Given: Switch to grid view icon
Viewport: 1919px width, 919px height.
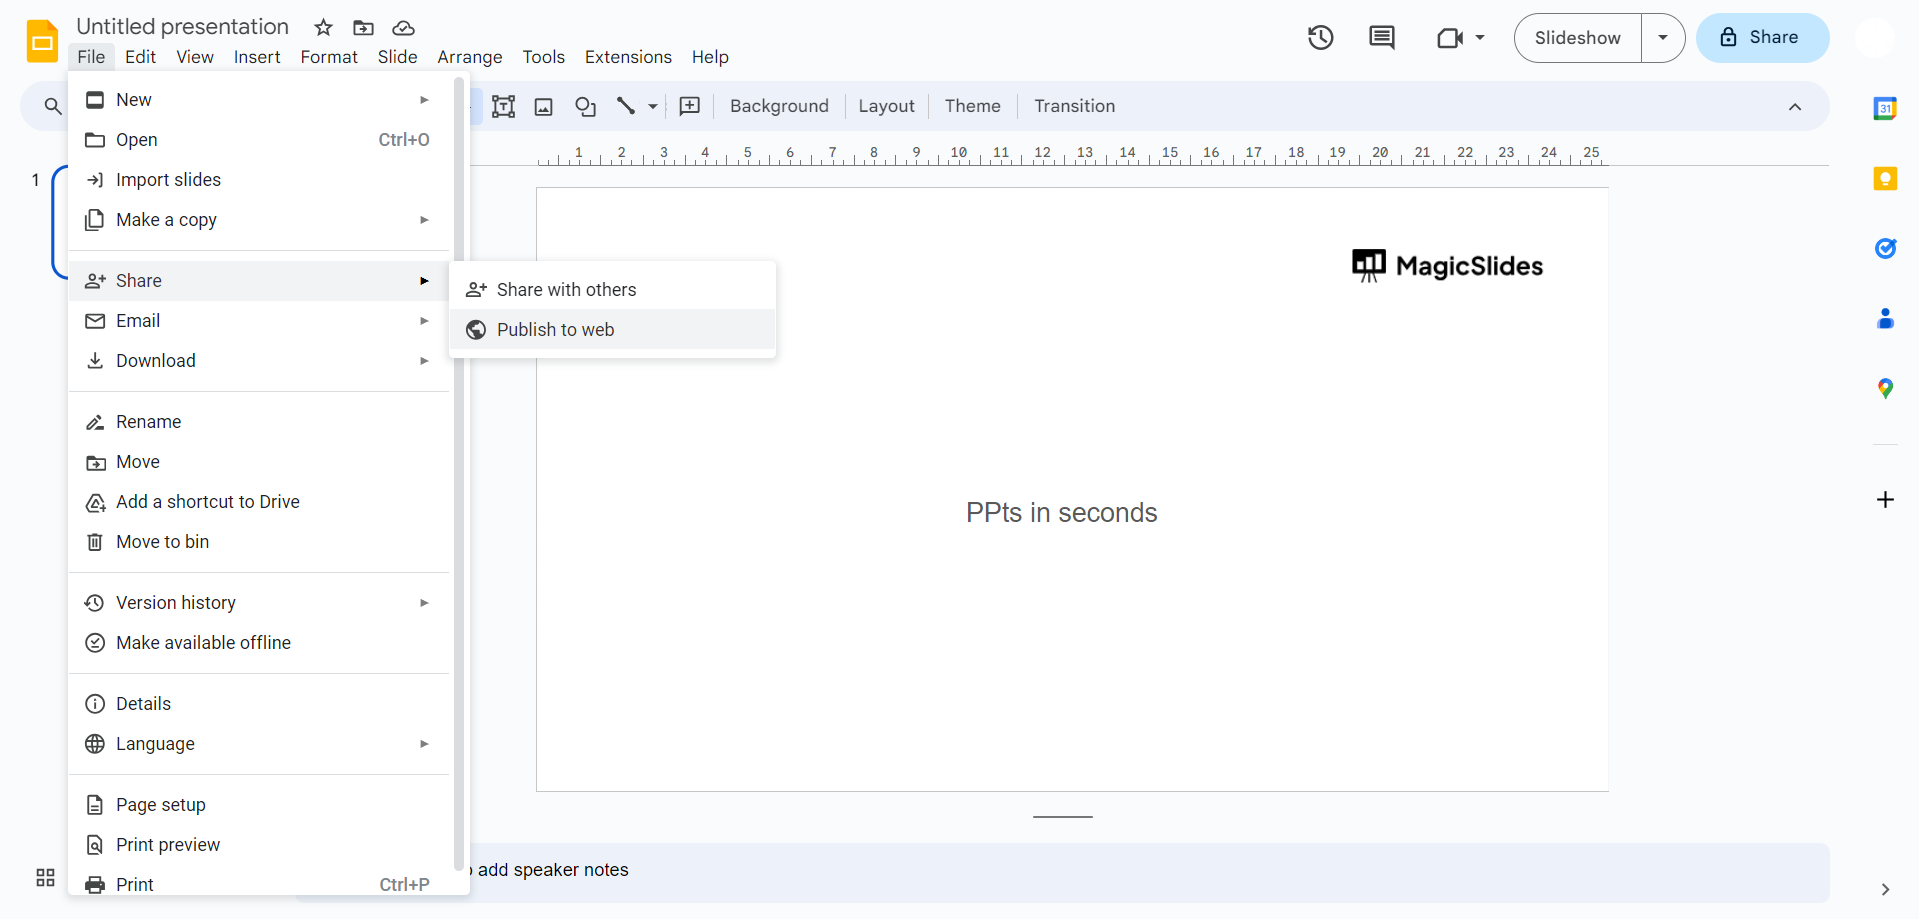Looking at the screenshot, I should pos(45,877).
